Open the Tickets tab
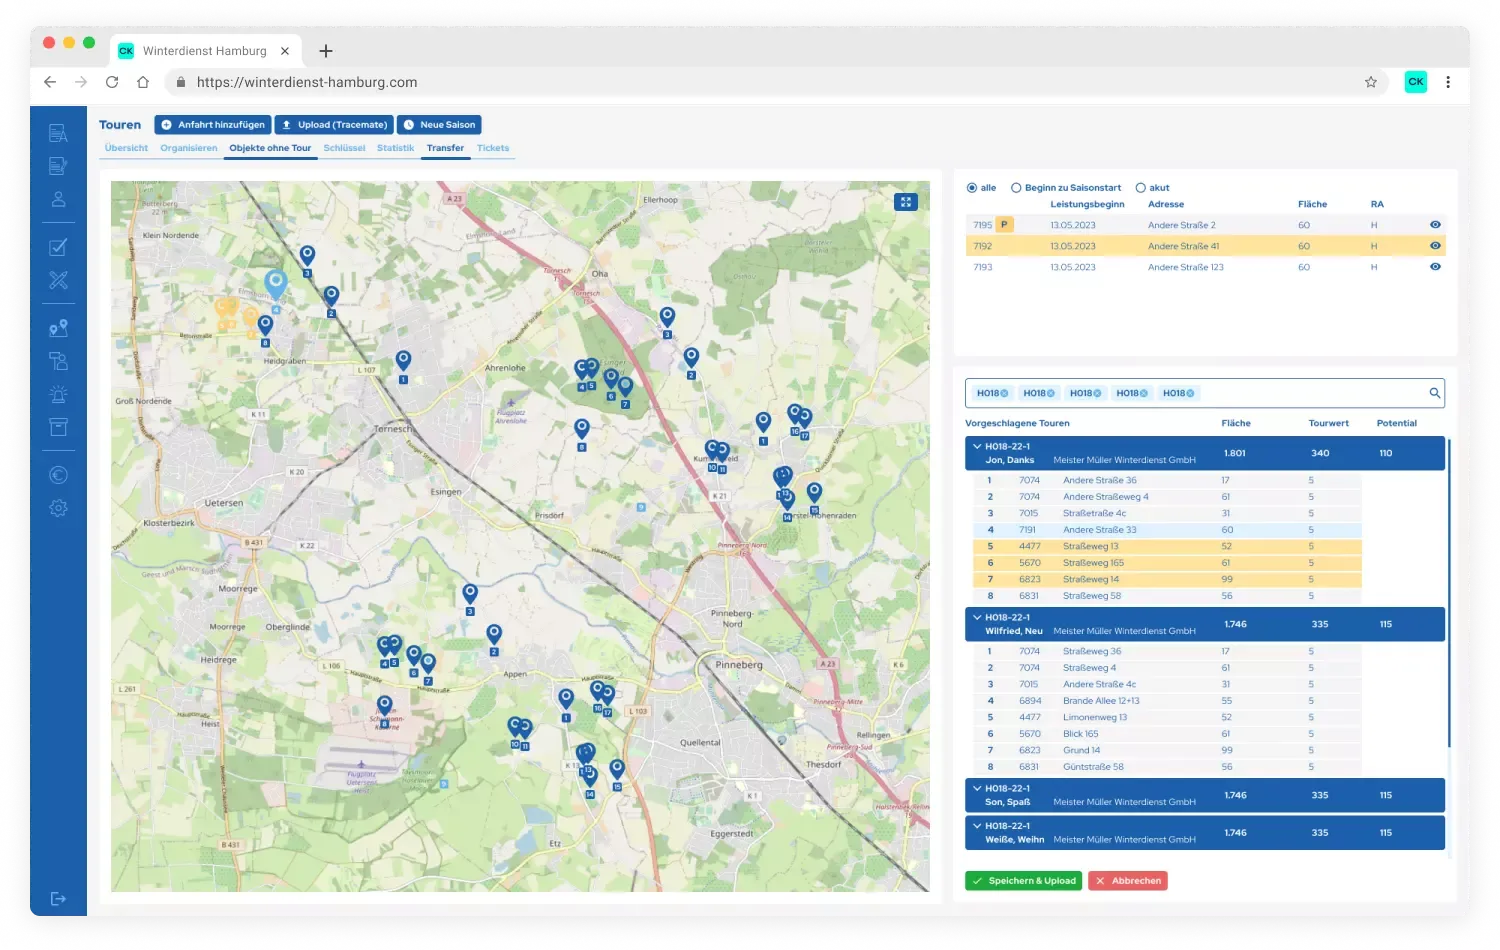 pos(493,148)
